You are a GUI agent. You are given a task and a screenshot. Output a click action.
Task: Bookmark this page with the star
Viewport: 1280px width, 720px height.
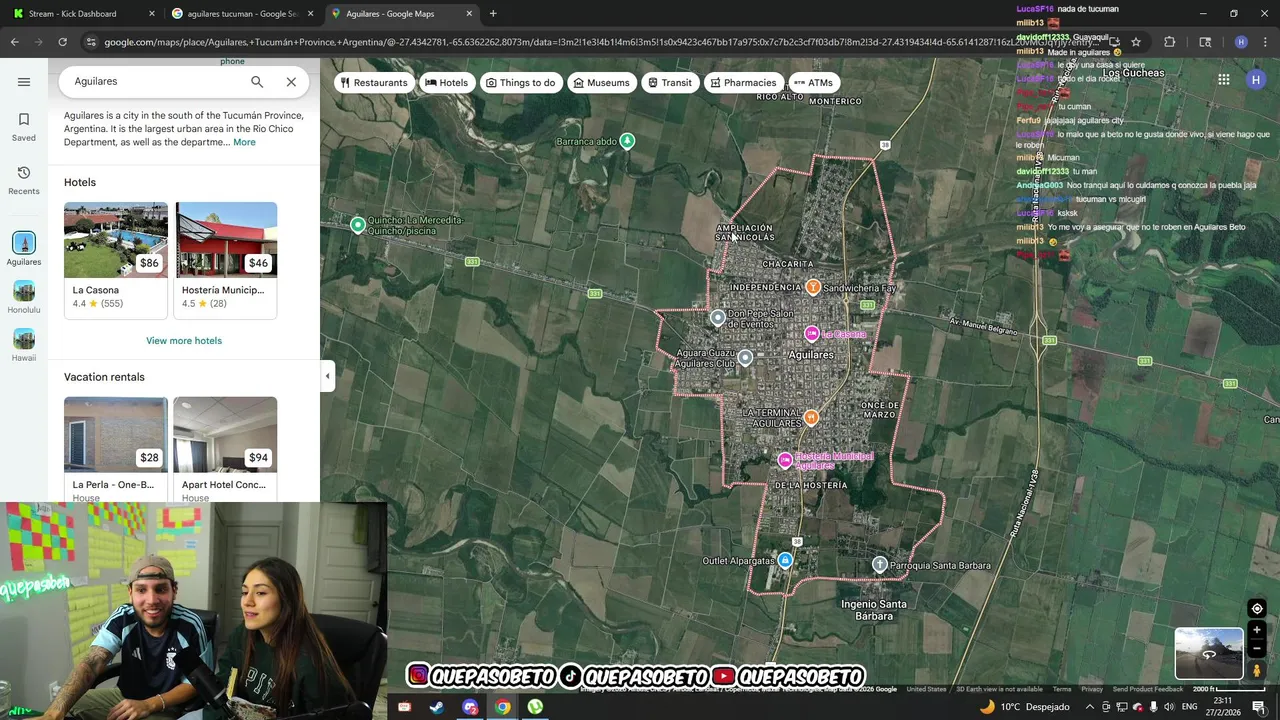point(1136,42)
